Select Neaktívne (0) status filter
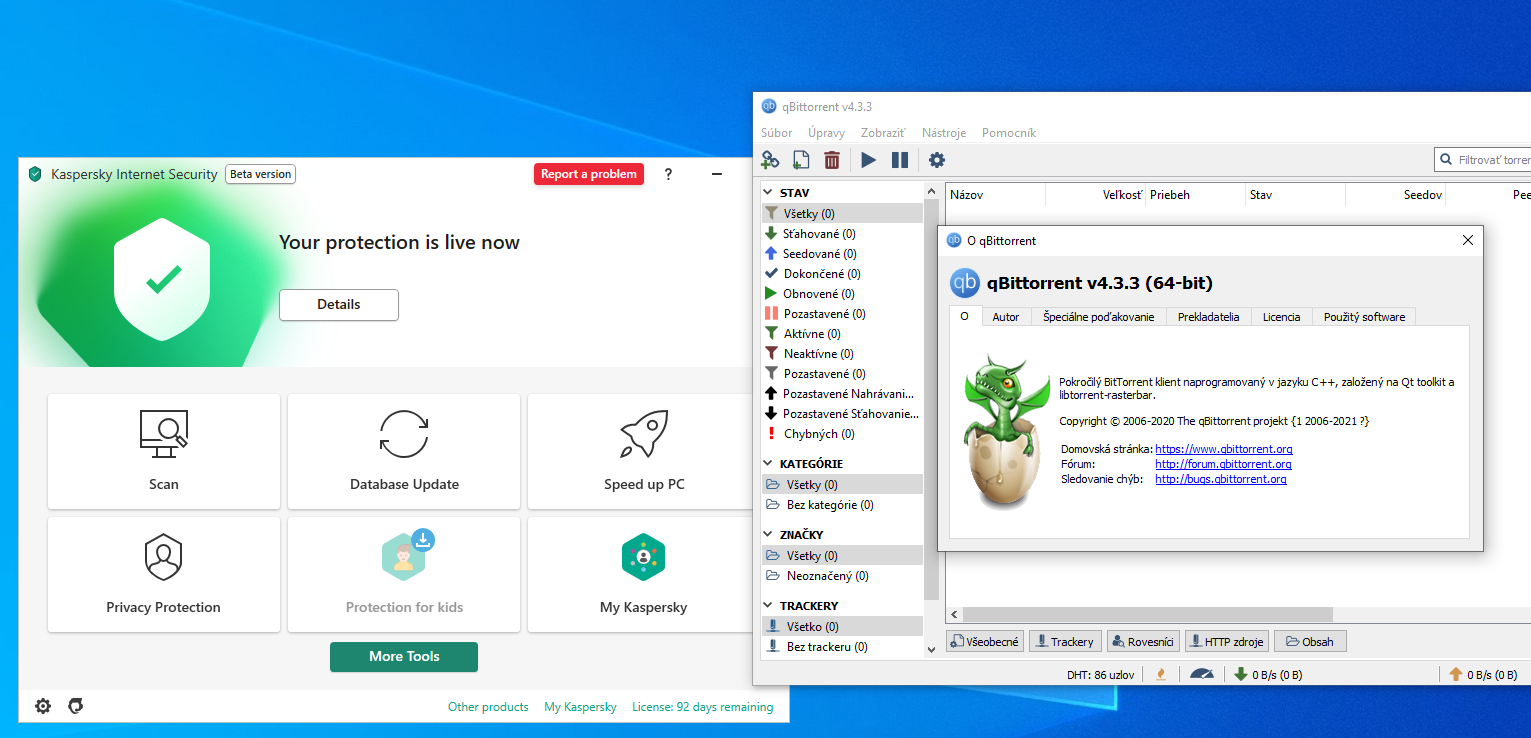The width and height of the screenshot is (1531, 738). [842, 353]
